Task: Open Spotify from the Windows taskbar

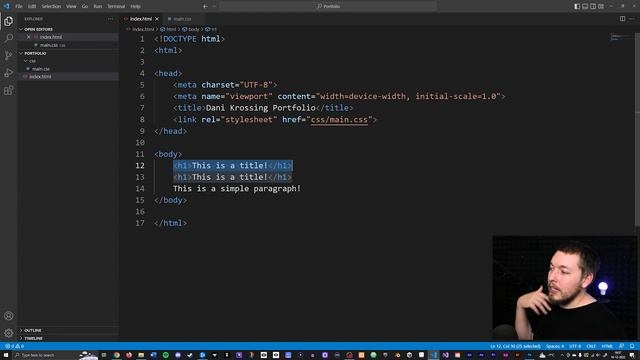Action: [166, 355]
